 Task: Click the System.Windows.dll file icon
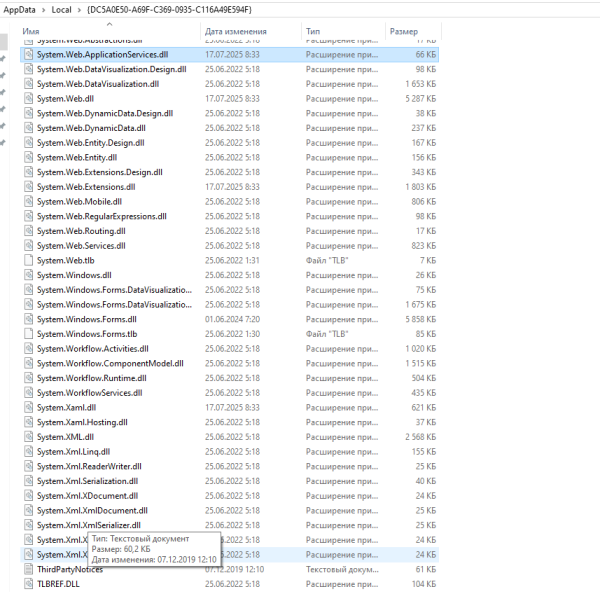[x=28, y=275]
